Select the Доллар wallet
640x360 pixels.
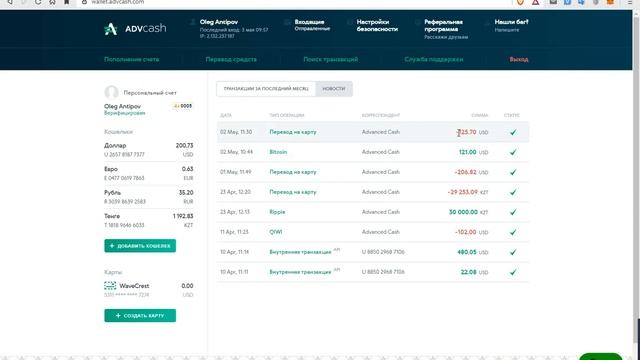(x=149, y=150)
